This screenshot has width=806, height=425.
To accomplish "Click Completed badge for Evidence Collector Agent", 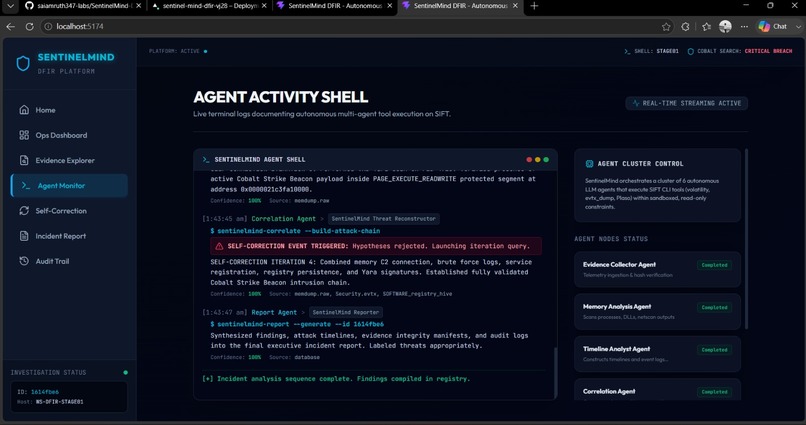I will point(715,265).
